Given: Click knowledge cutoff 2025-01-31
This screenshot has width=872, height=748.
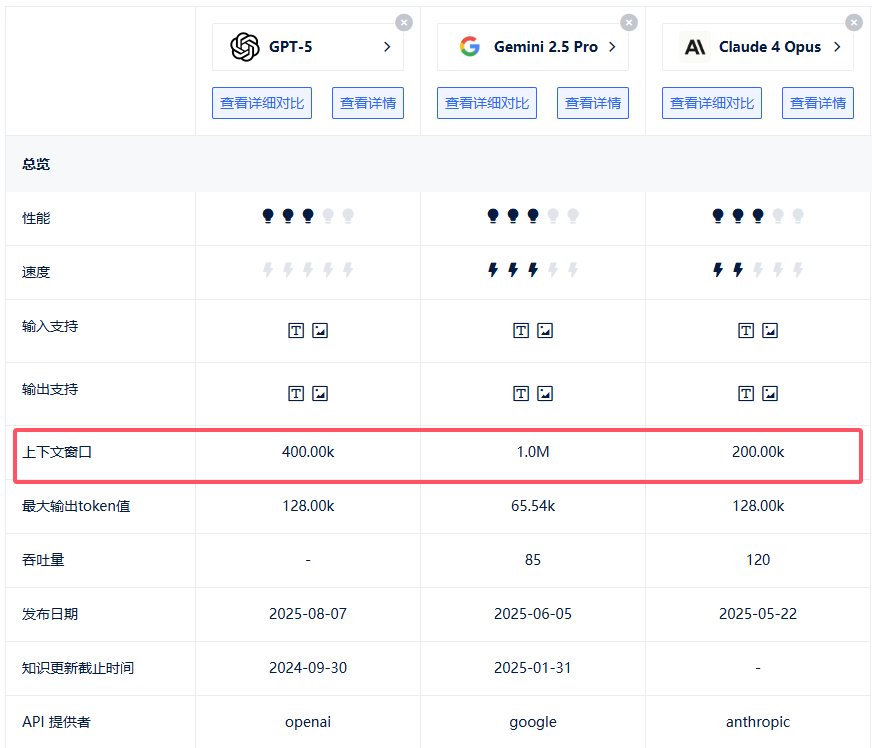Looking at the screenshot, I should 533,668.
